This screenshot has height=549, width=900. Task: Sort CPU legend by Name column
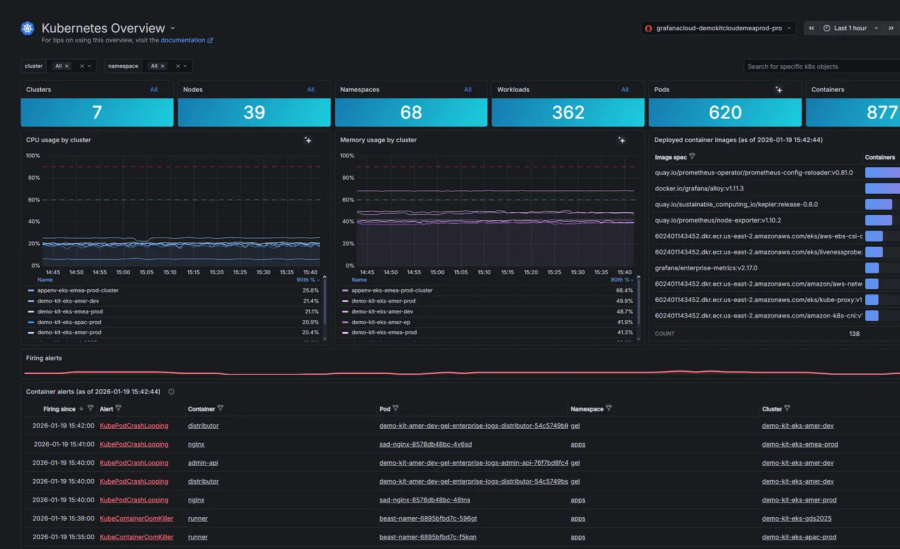pyautogui.click(x=45, y=280)
